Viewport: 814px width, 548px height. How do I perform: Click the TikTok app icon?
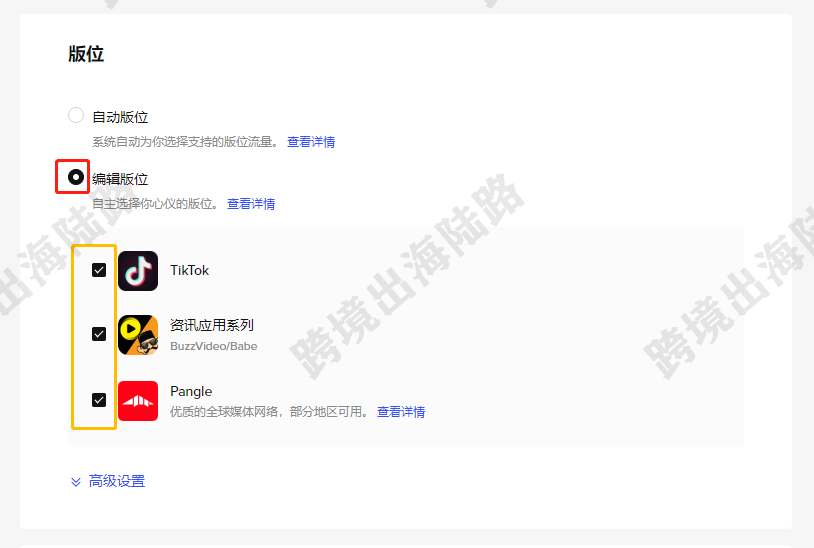click(138, 271)
